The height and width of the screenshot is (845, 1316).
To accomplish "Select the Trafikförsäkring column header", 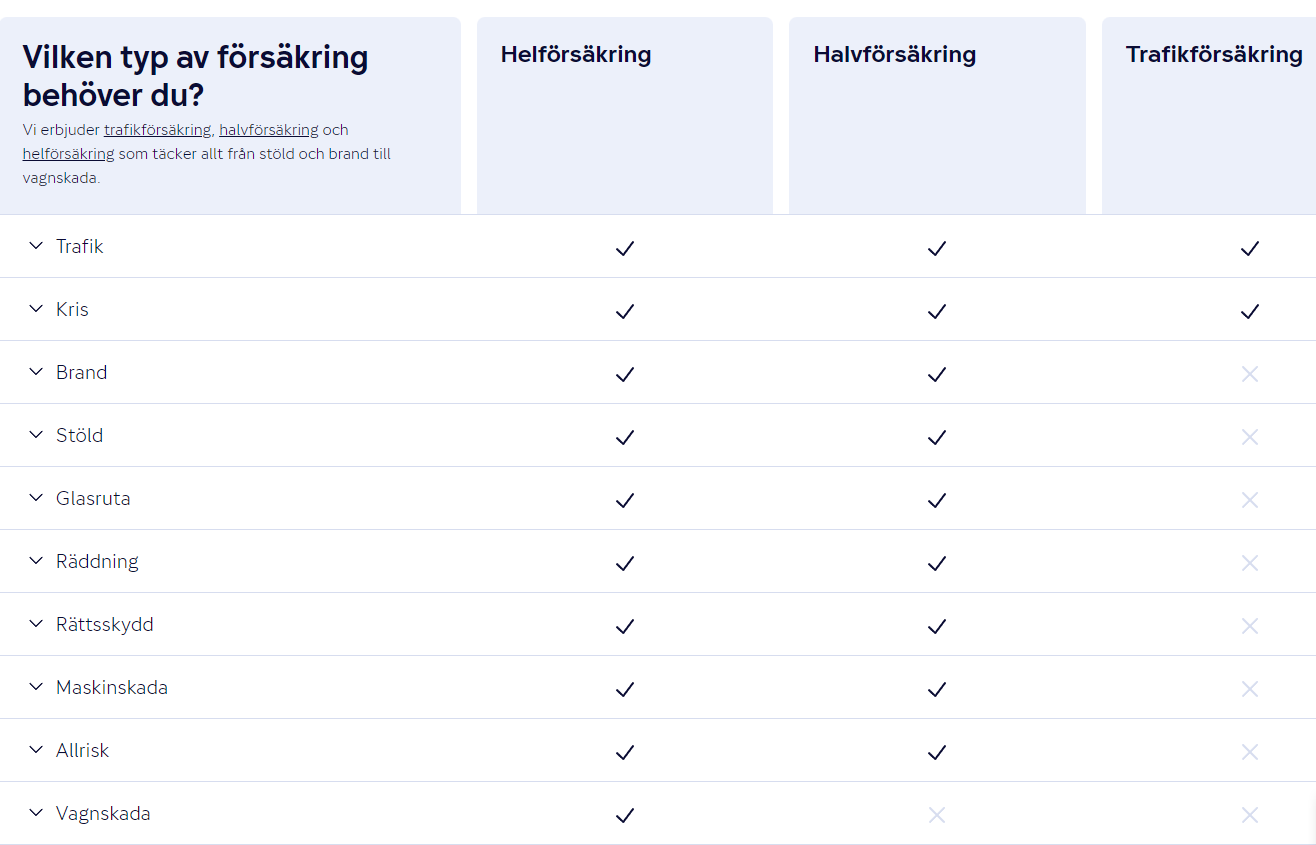I will coord(1214,54).
